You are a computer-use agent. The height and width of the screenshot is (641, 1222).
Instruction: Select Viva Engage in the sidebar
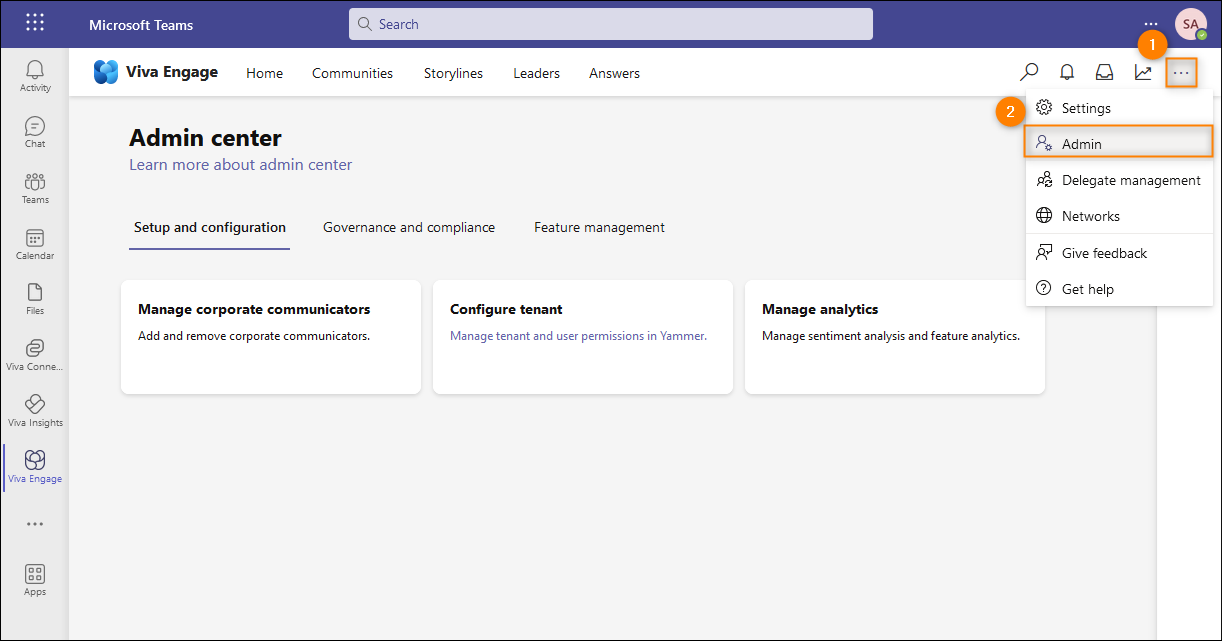tap(35, 467)
